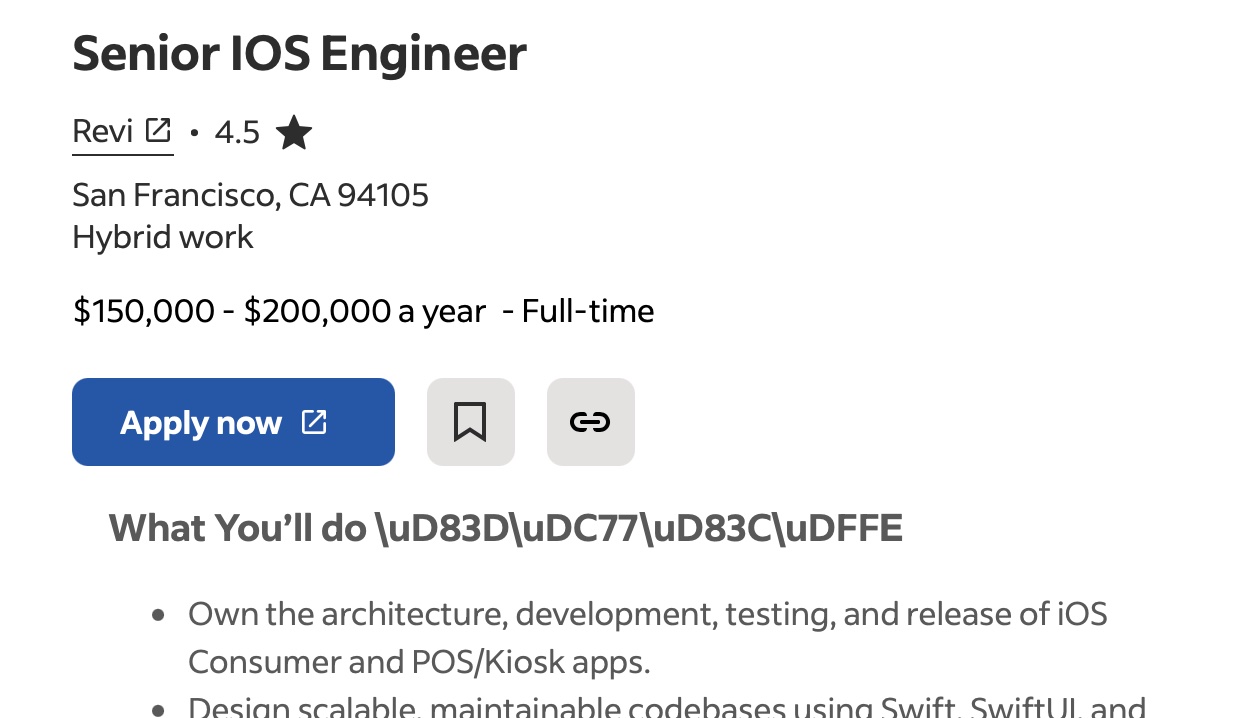Click the Consumer and POS/Kiosk apps line
Image resolution: width=1238 pixels, height=718 pixels.
pyautogui.click(x=419, y=661)
